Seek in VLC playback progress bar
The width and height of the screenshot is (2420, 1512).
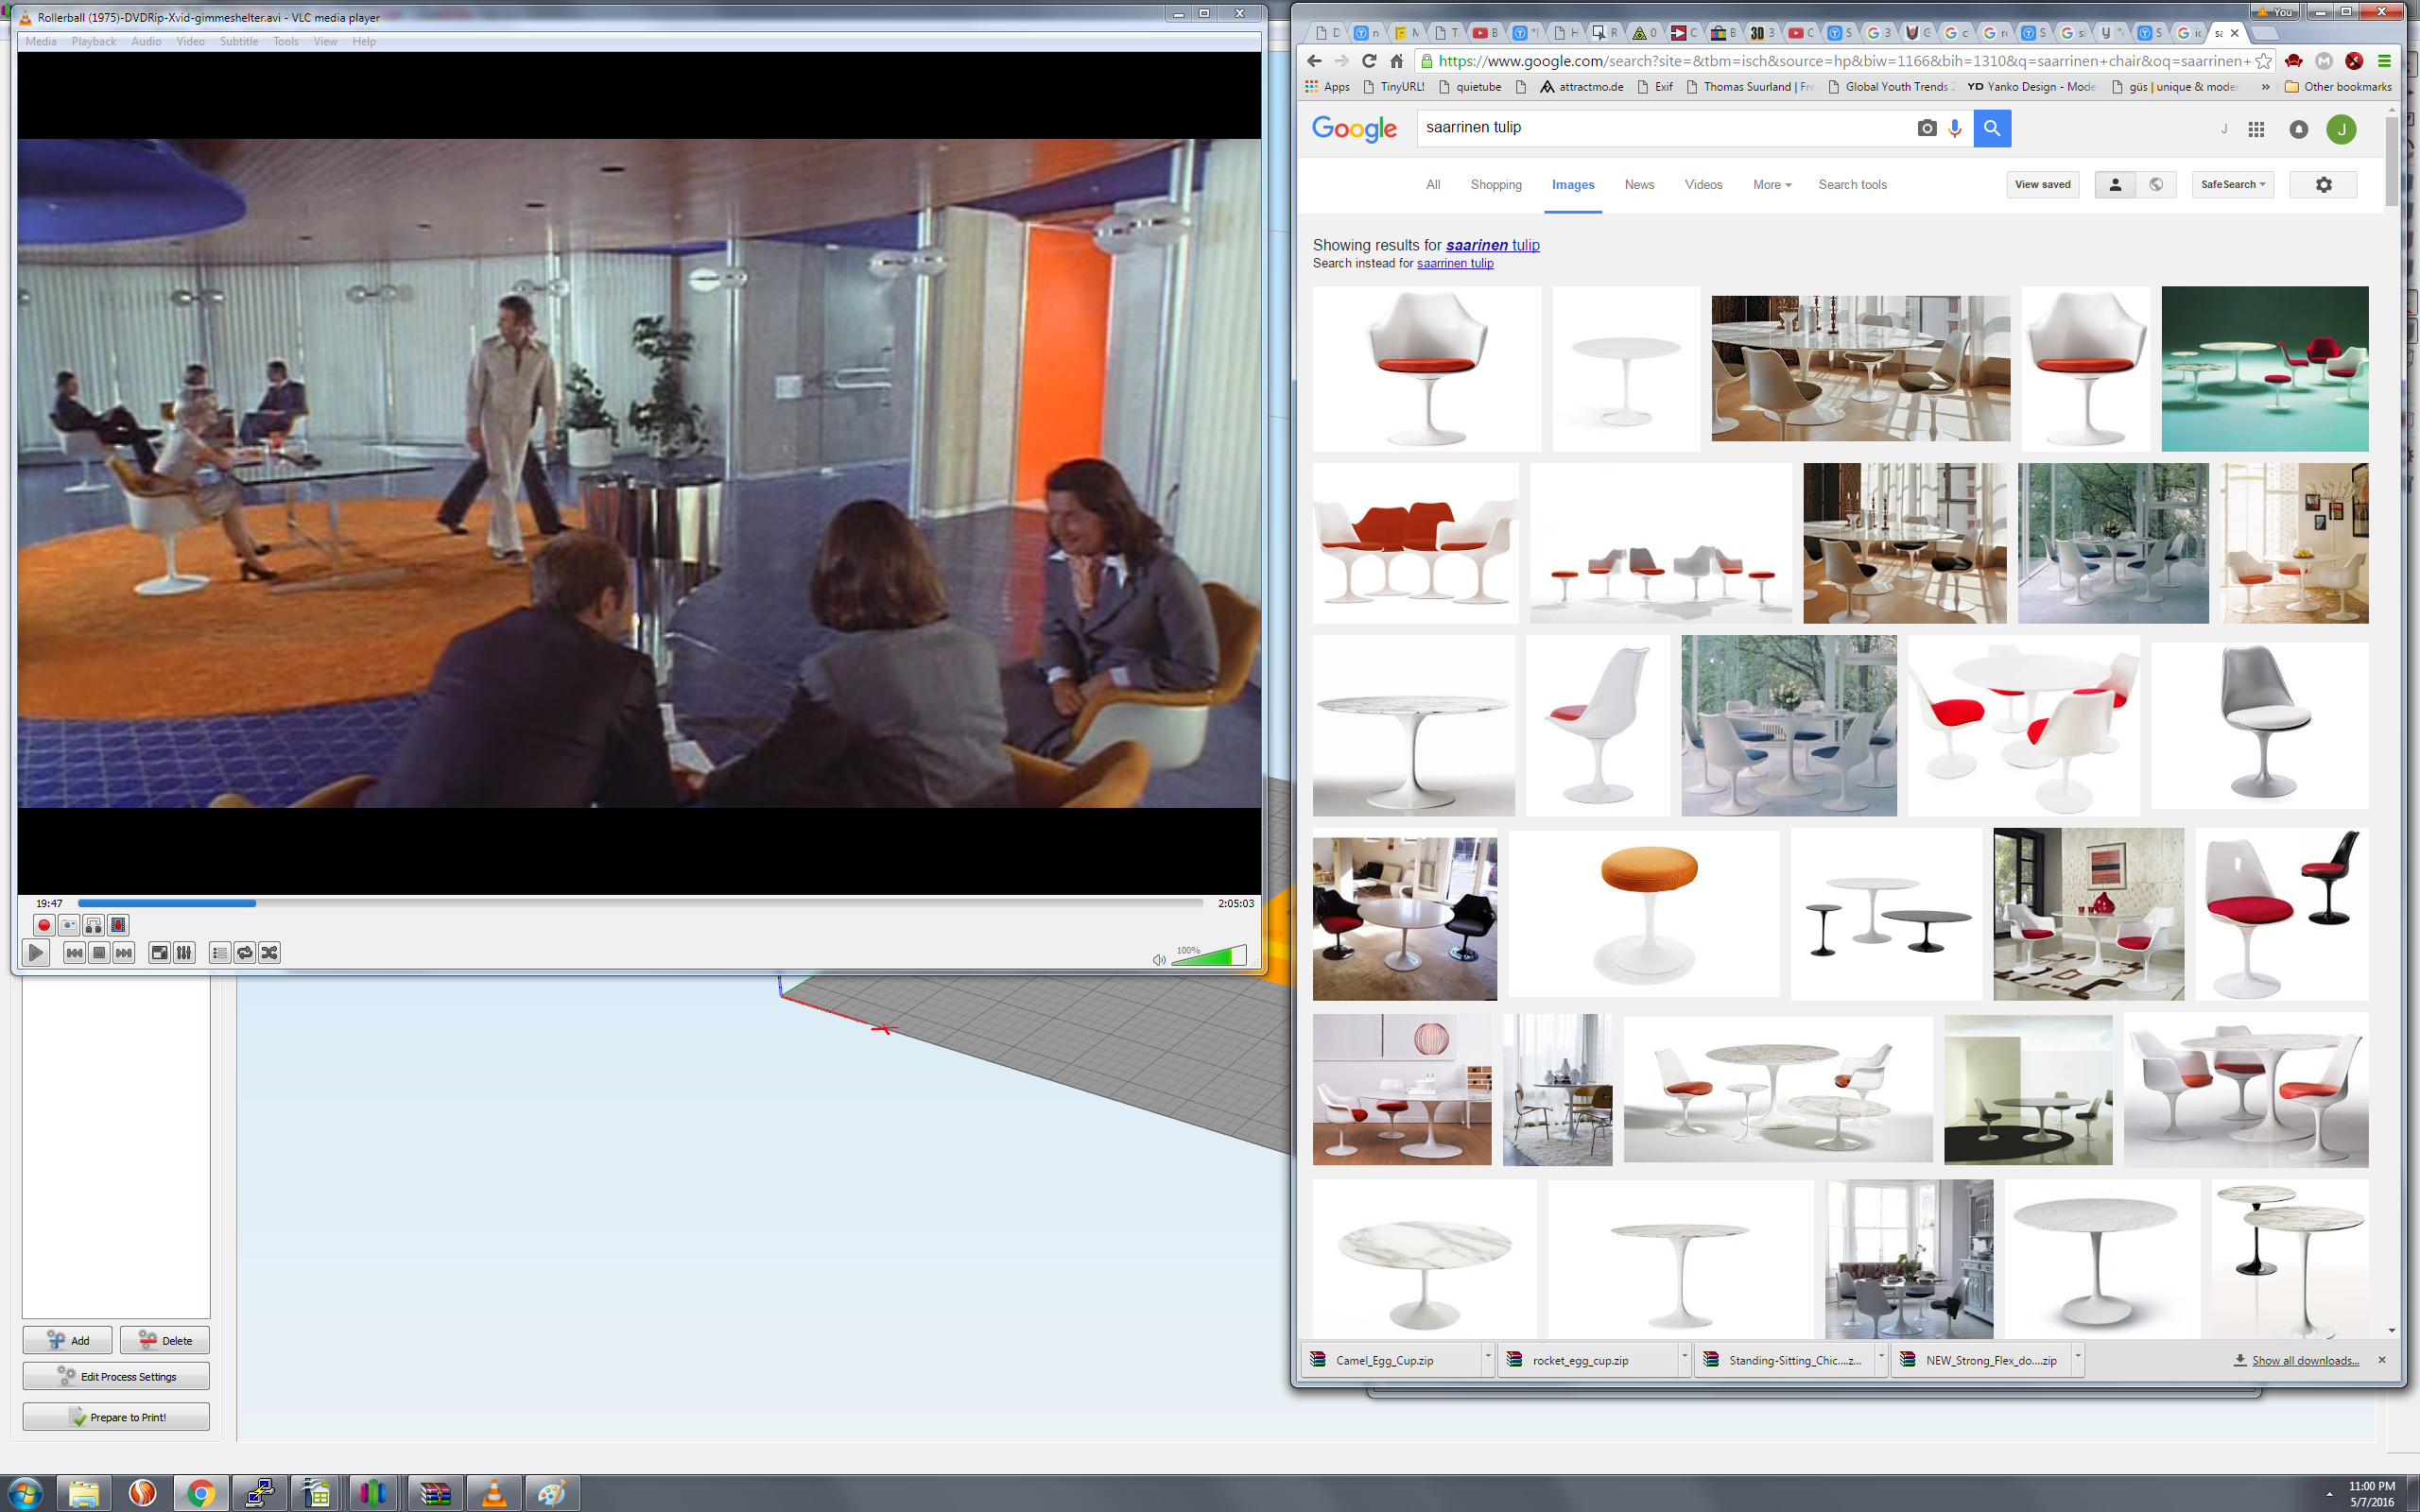pos(640,903)
